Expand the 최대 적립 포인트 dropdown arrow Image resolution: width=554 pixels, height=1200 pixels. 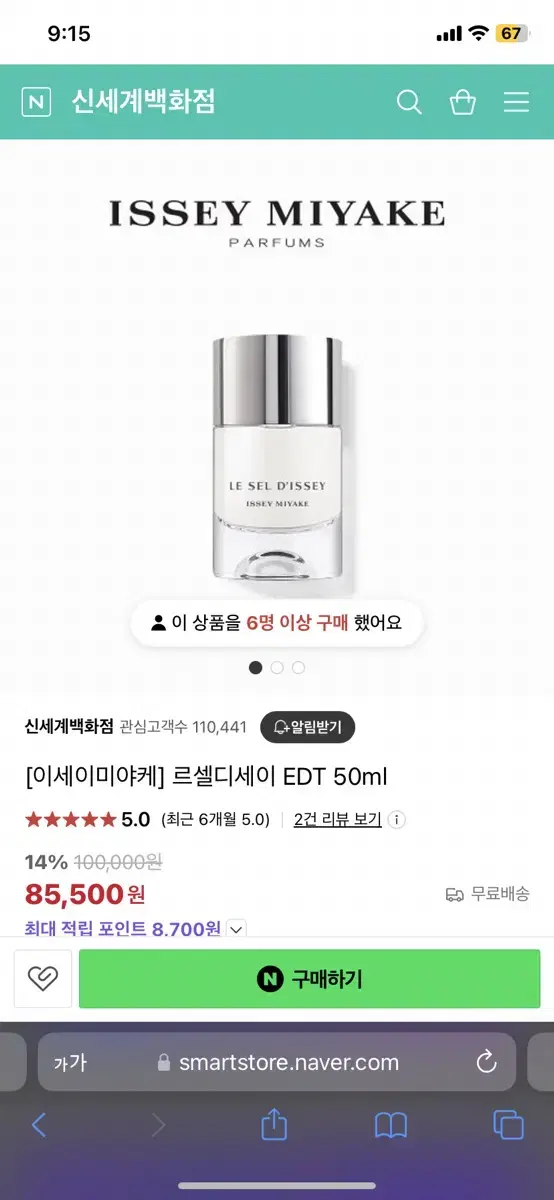236,929
